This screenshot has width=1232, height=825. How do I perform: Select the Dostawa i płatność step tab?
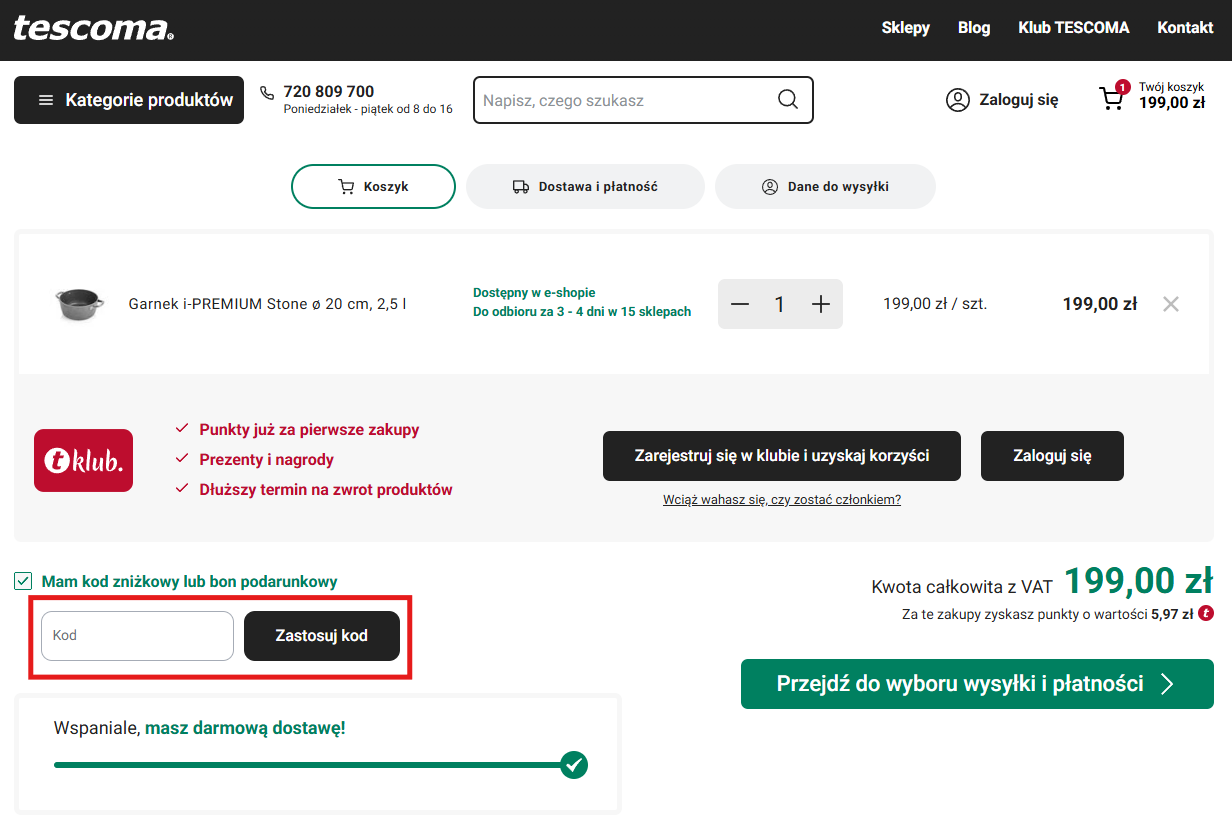pos(585,187)
